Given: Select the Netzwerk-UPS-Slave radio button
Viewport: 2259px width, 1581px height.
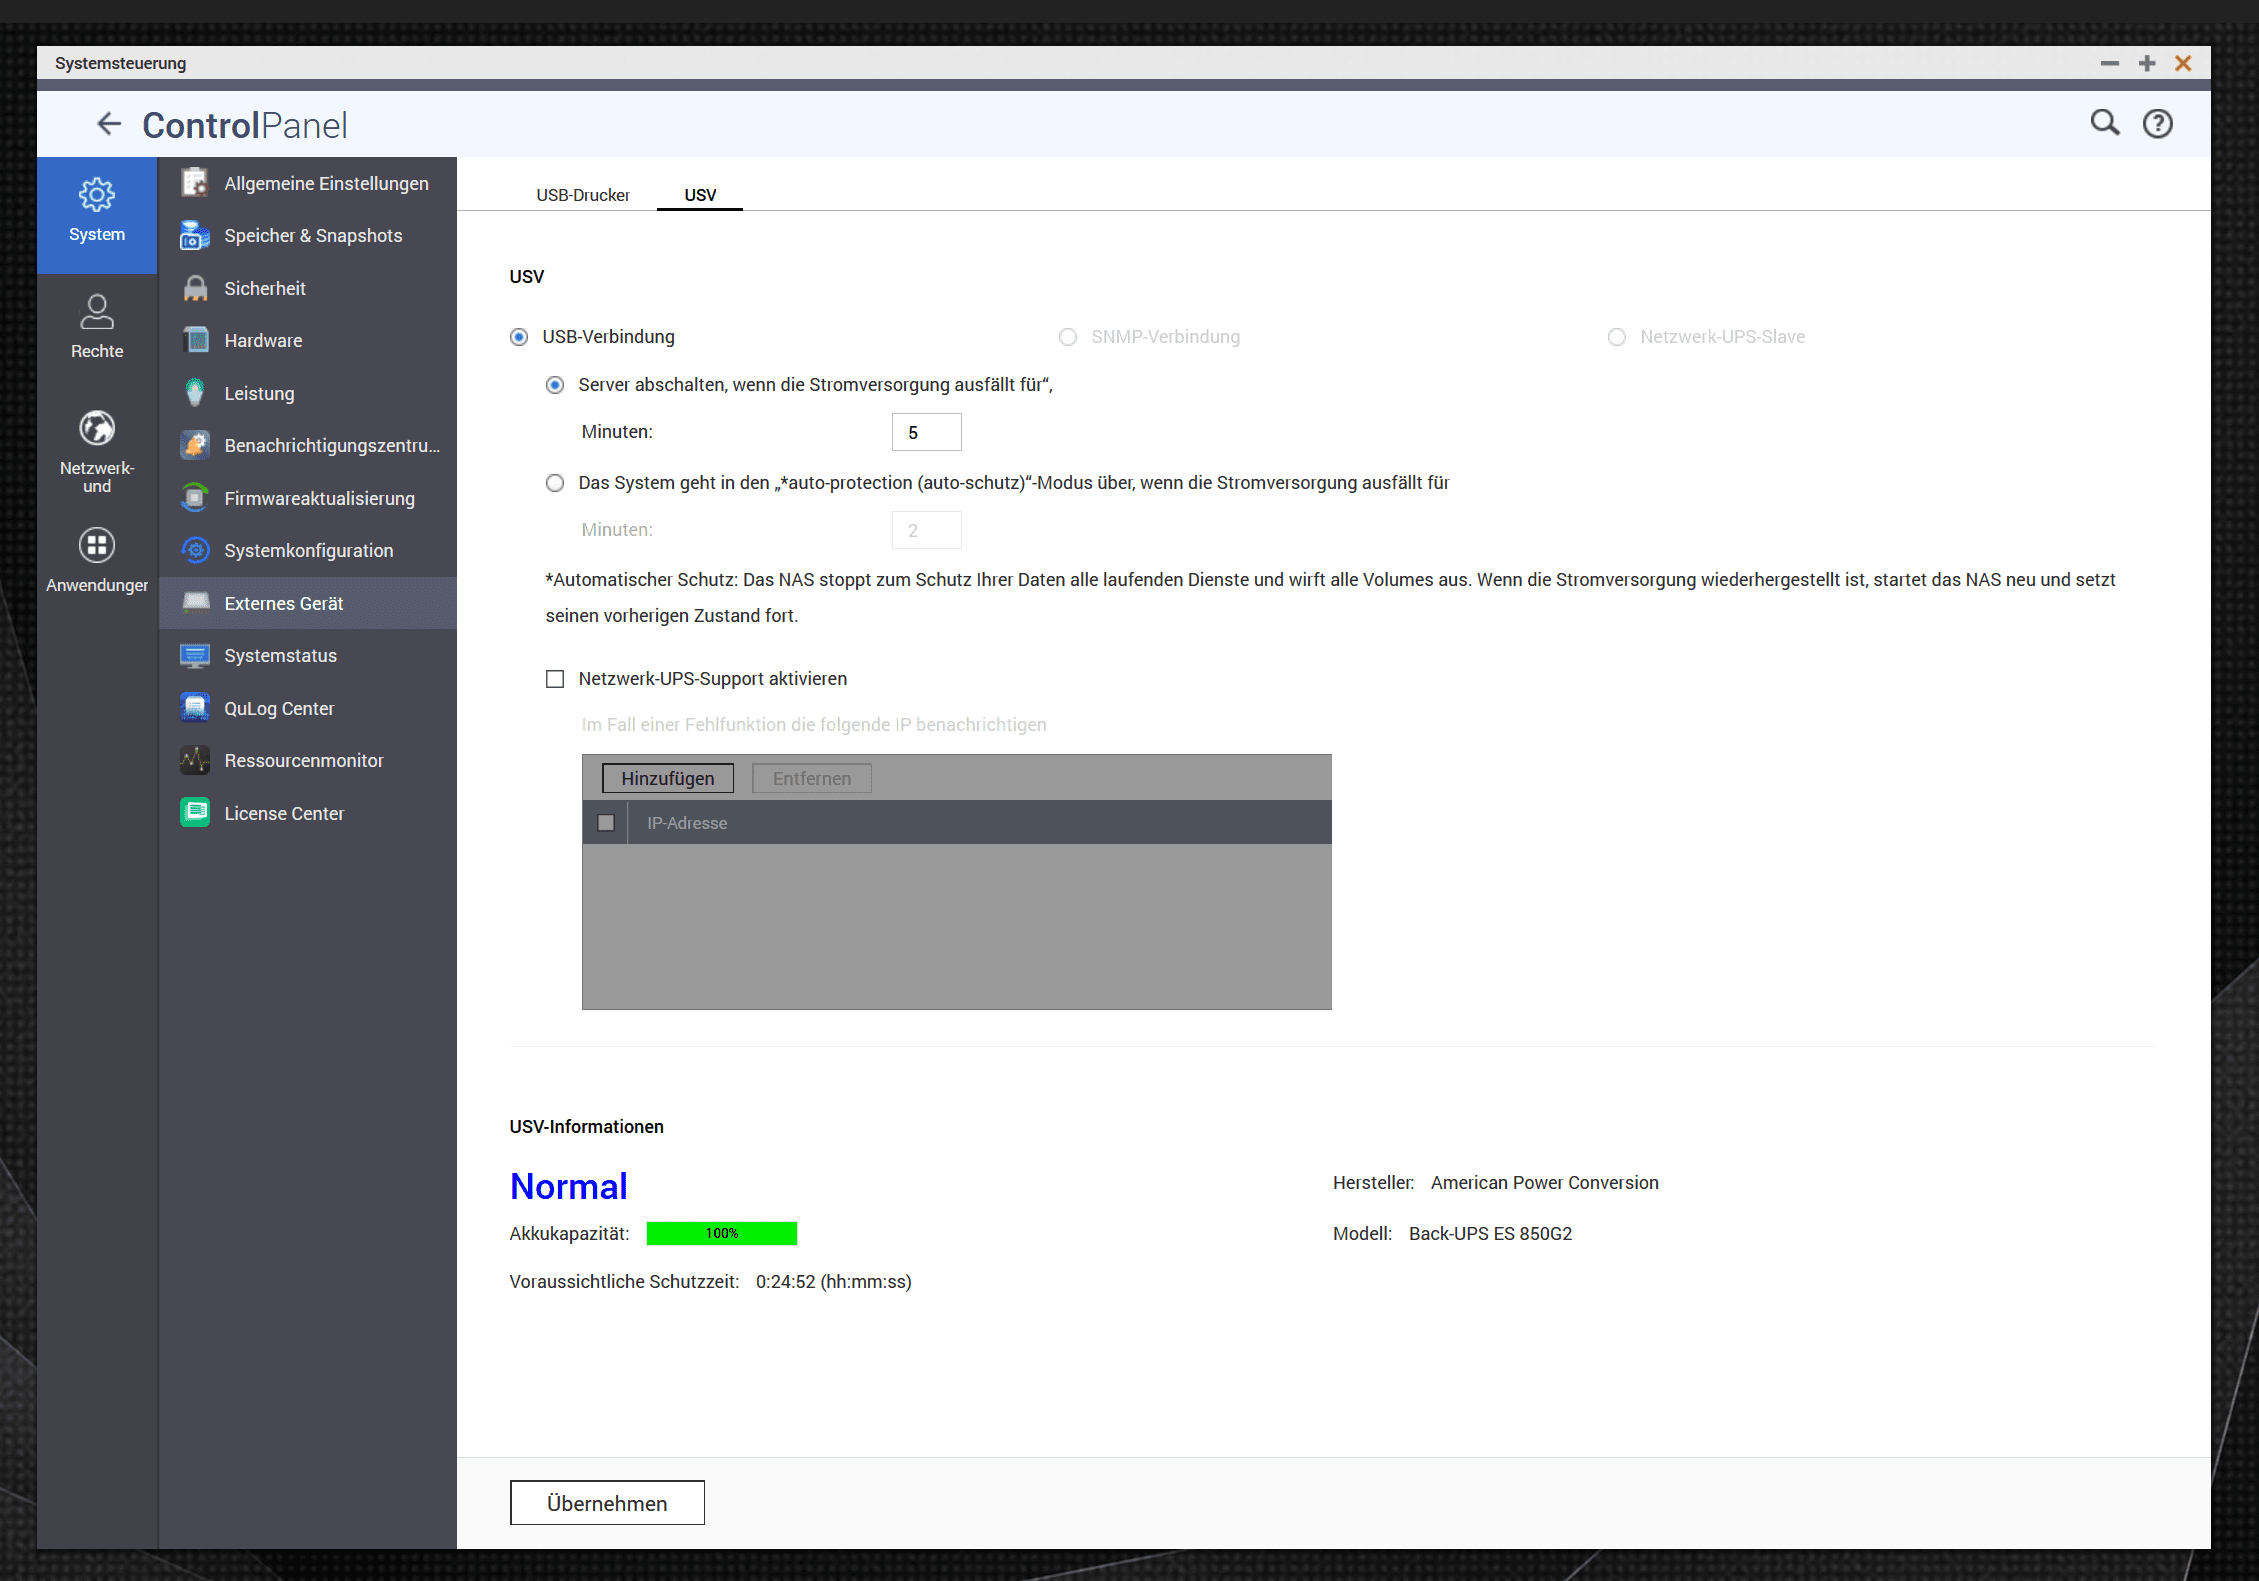Looking at the screenshot, I should coord(1617,337).
